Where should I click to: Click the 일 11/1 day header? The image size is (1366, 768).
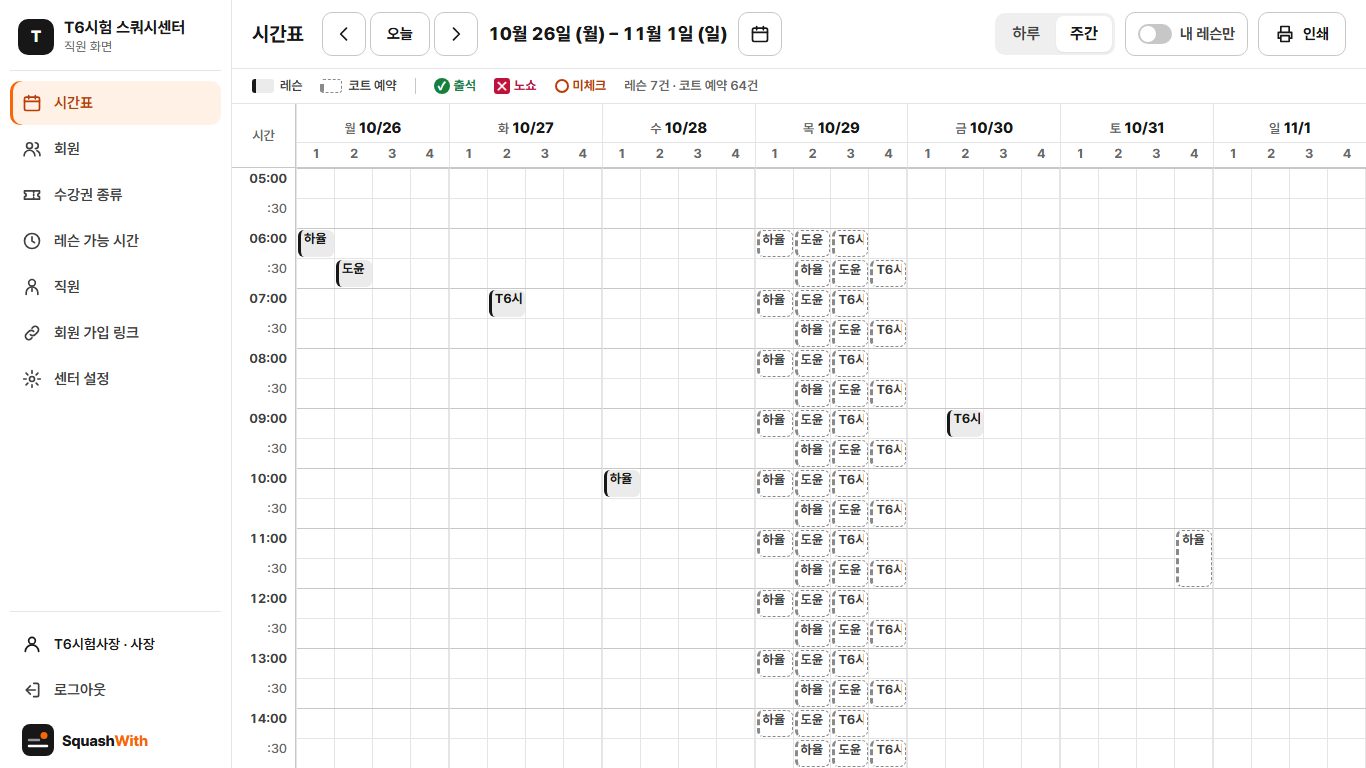pos(1290,128)
